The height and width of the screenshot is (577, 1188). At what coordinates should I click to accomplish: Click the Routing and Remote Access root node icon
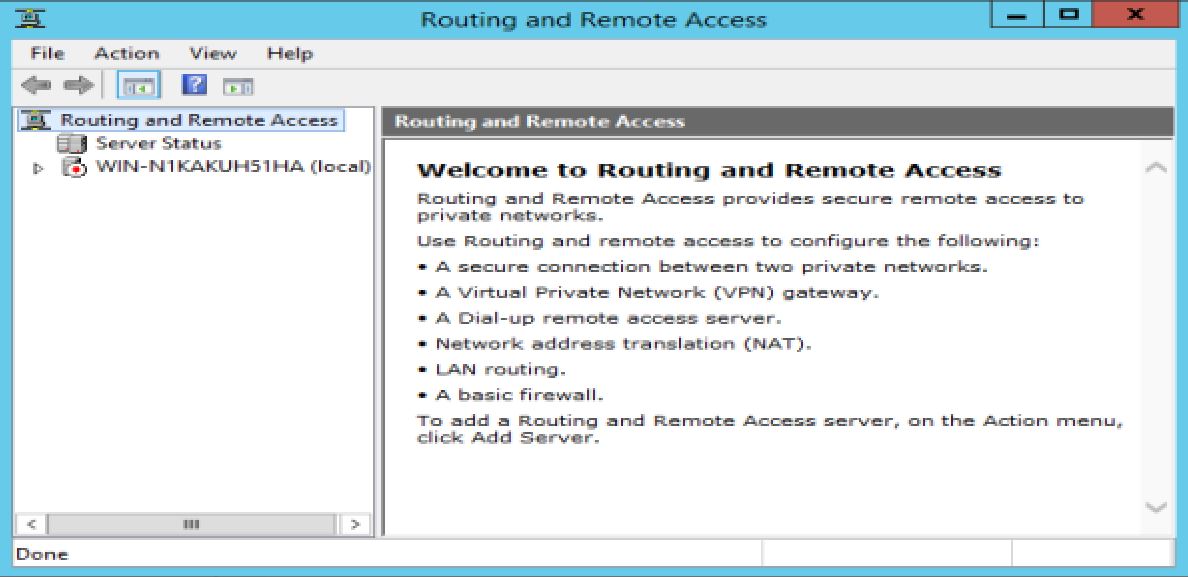tap(36, 120)
